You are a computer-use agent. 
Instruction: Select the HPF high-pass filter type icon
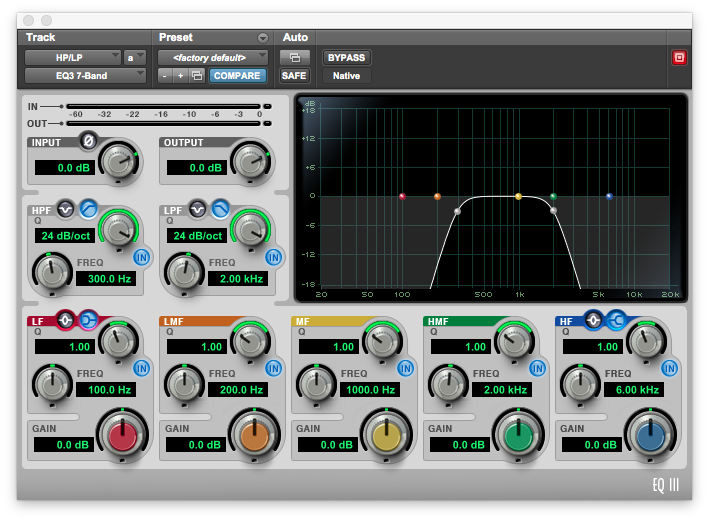click(87, 209)
